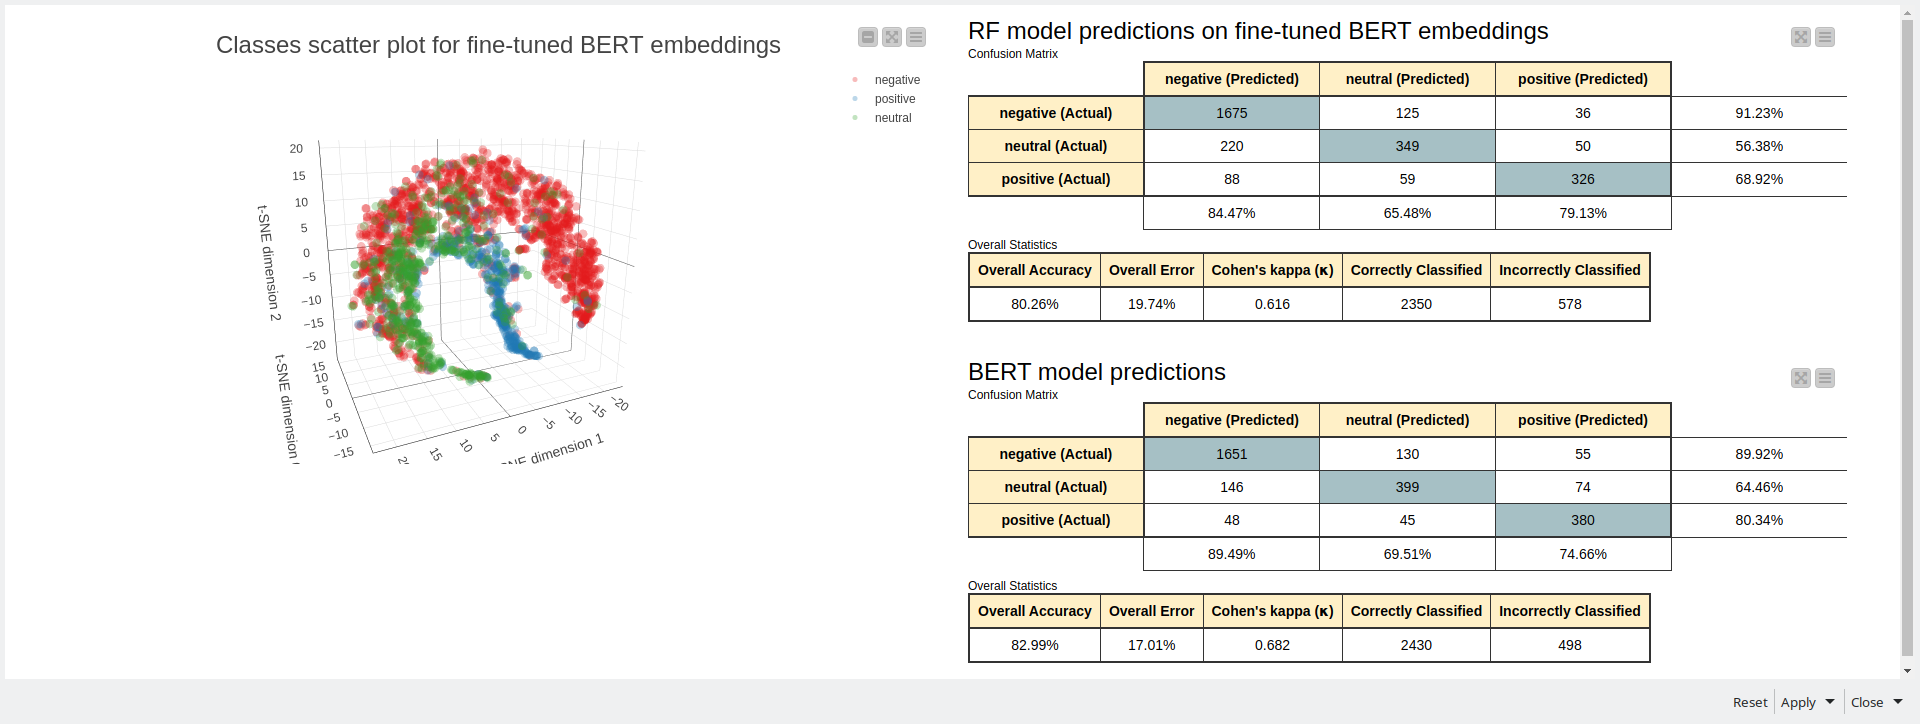This screenshot has height=724, width=1920.
Task: Toggle negative class in scatter legend
Action: pos(896,80)
